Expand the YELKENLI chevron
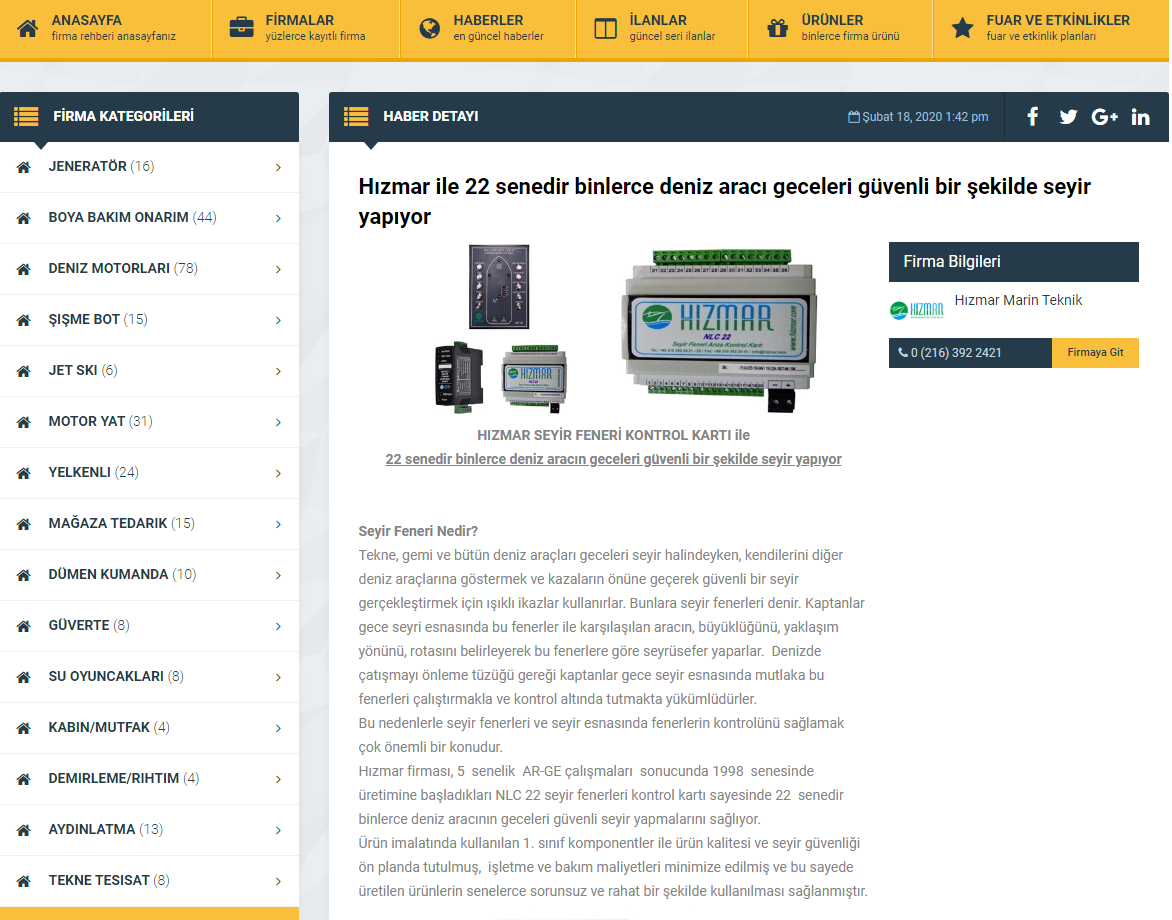1172x920 pixels. point(278,473)
